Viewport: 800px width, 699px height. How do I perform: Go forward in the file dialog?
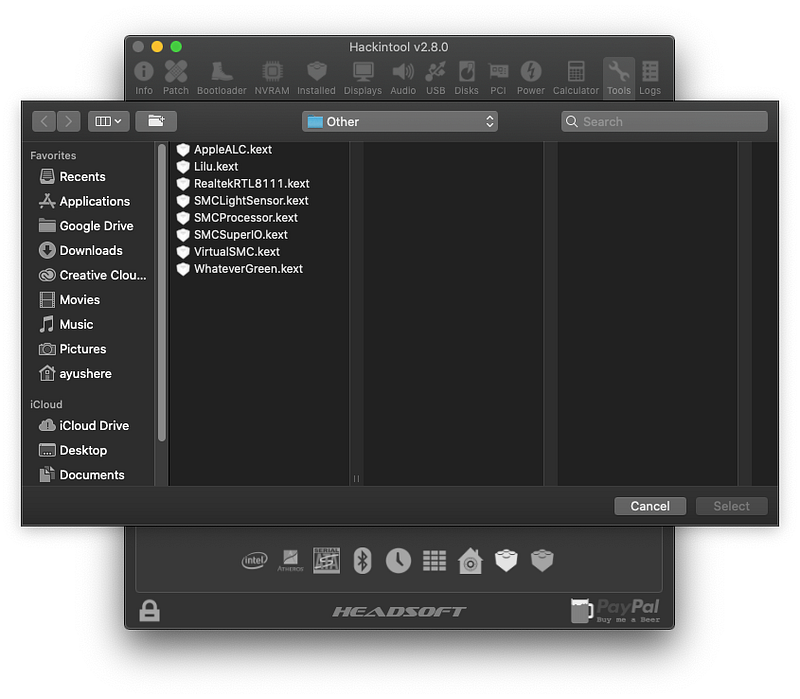click(68, 121)
